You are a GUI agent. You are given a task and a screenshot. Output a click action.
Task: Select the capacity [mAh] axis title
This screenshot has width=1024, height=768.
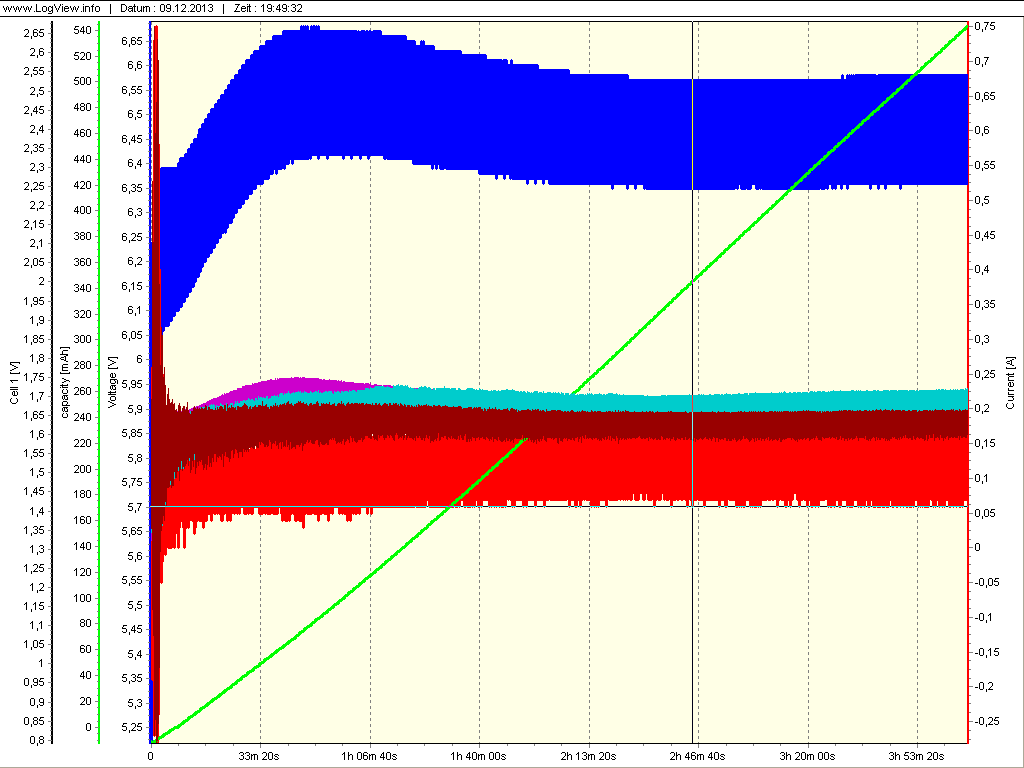point(65,383)
